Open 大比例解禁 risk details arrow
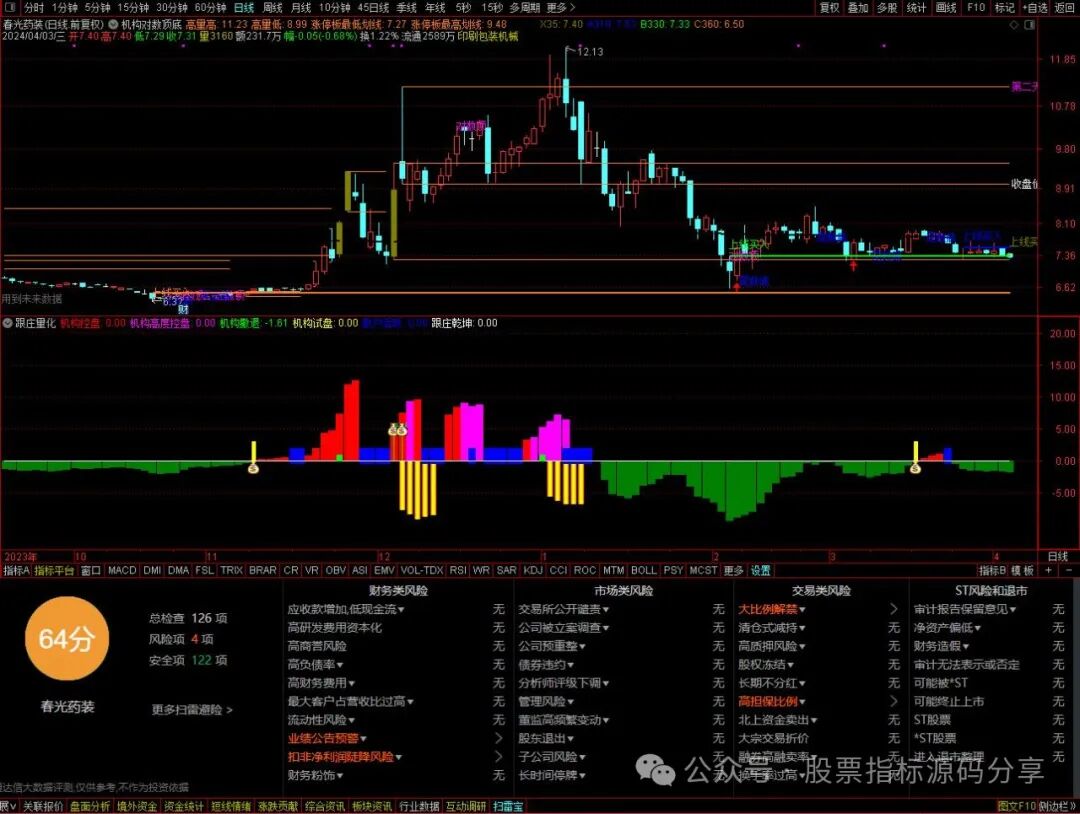Image resolution: width=1080 pixels, height=814 pixels. click(893, 609)
